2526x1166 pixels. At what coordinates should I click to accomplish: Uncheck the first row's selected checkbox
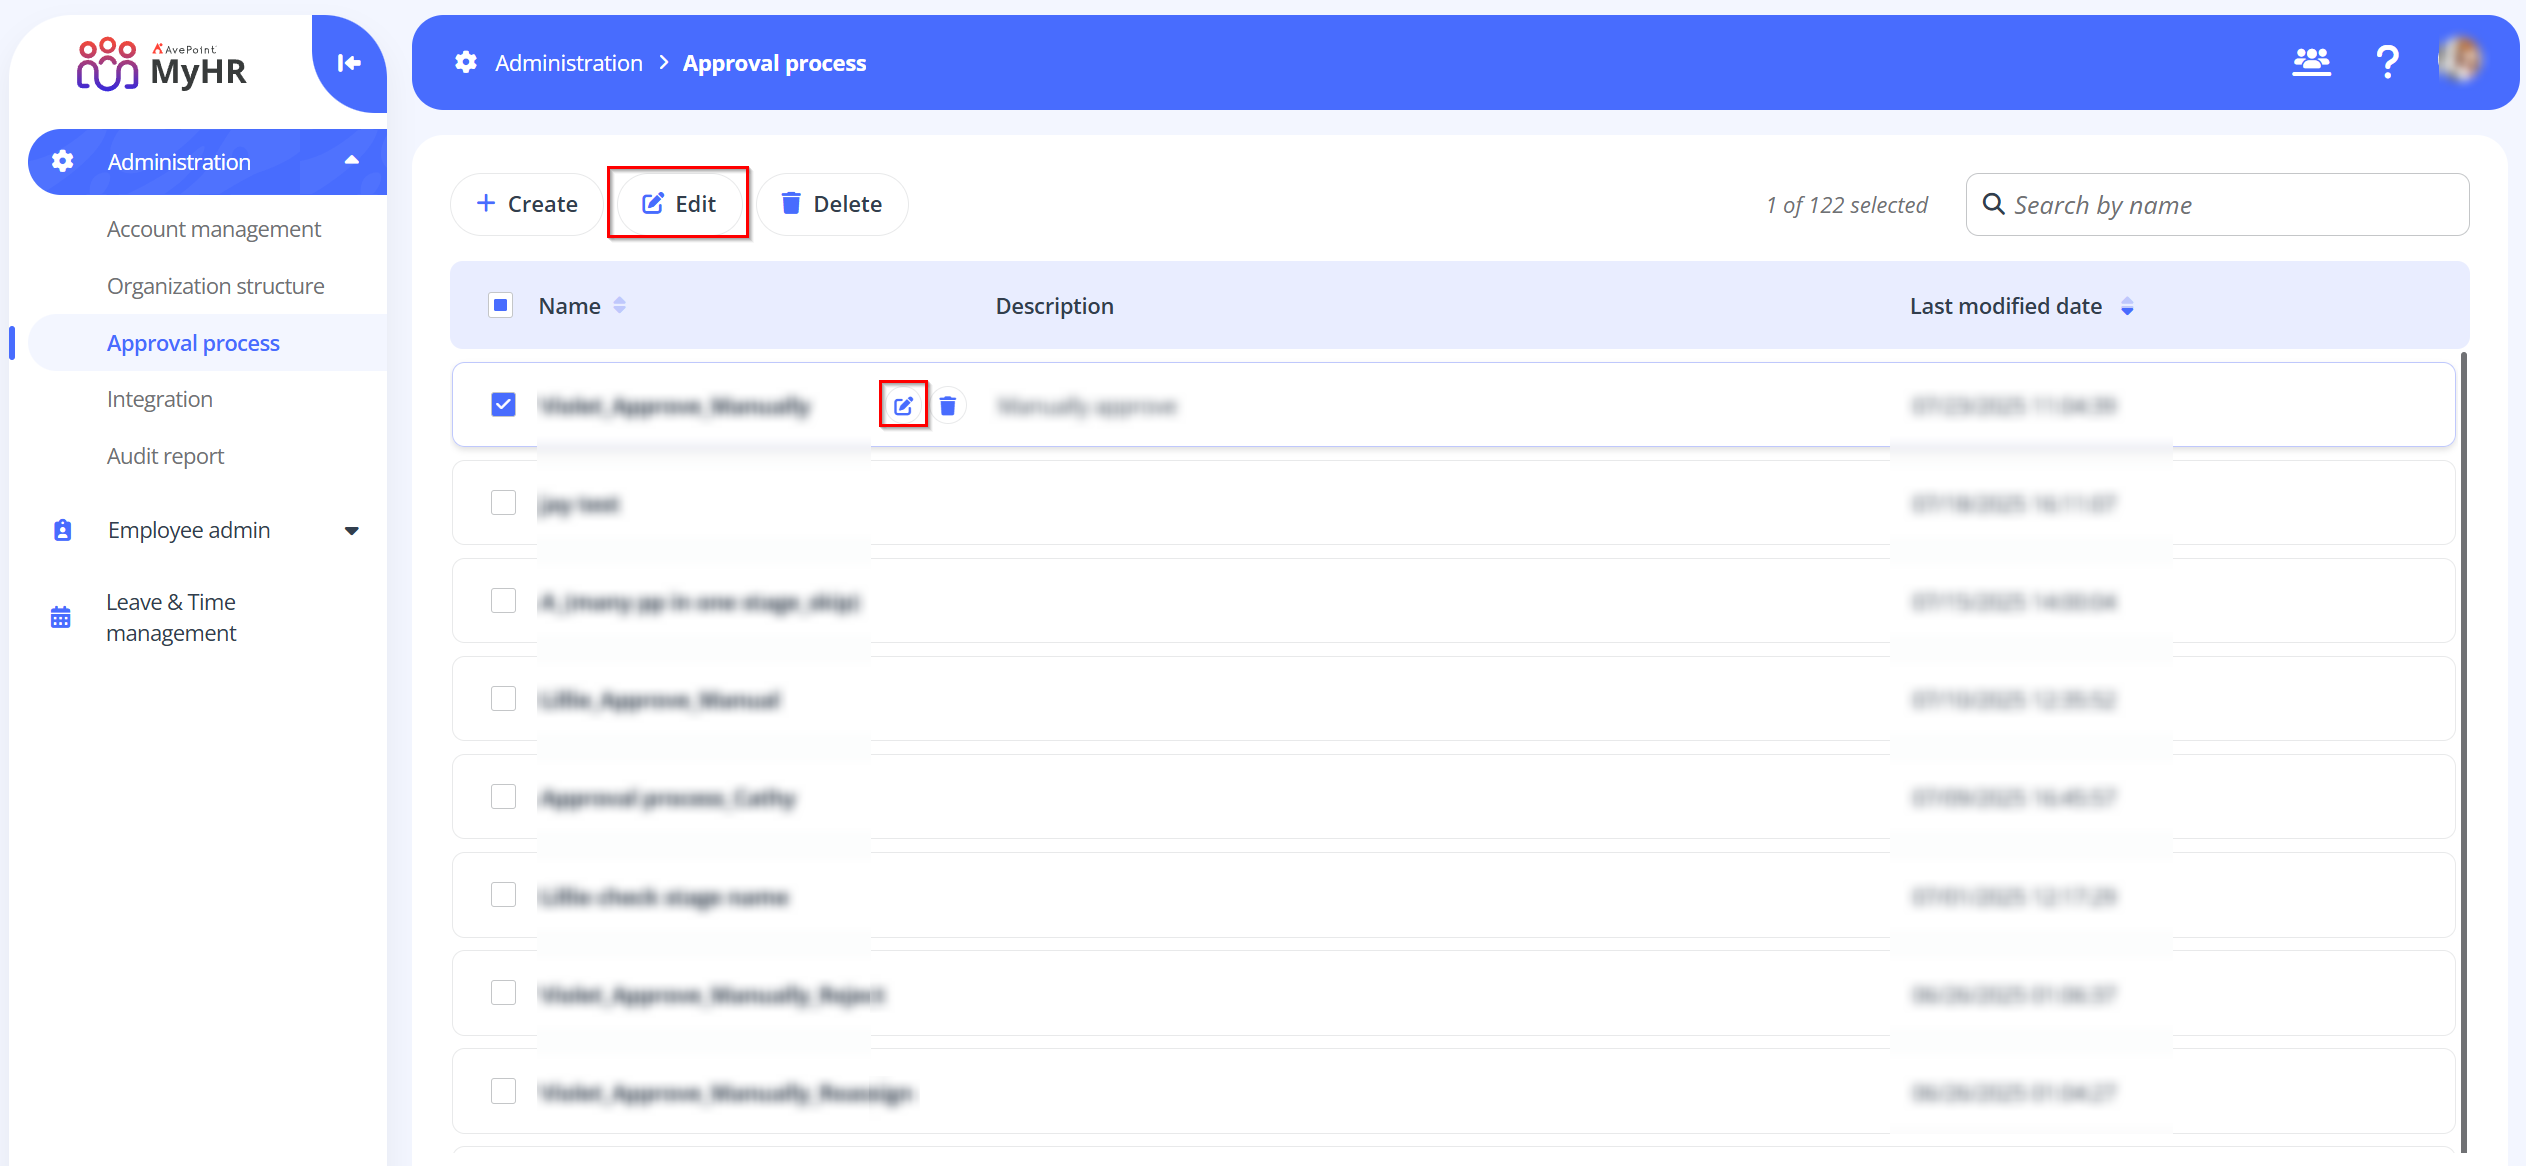503,405
